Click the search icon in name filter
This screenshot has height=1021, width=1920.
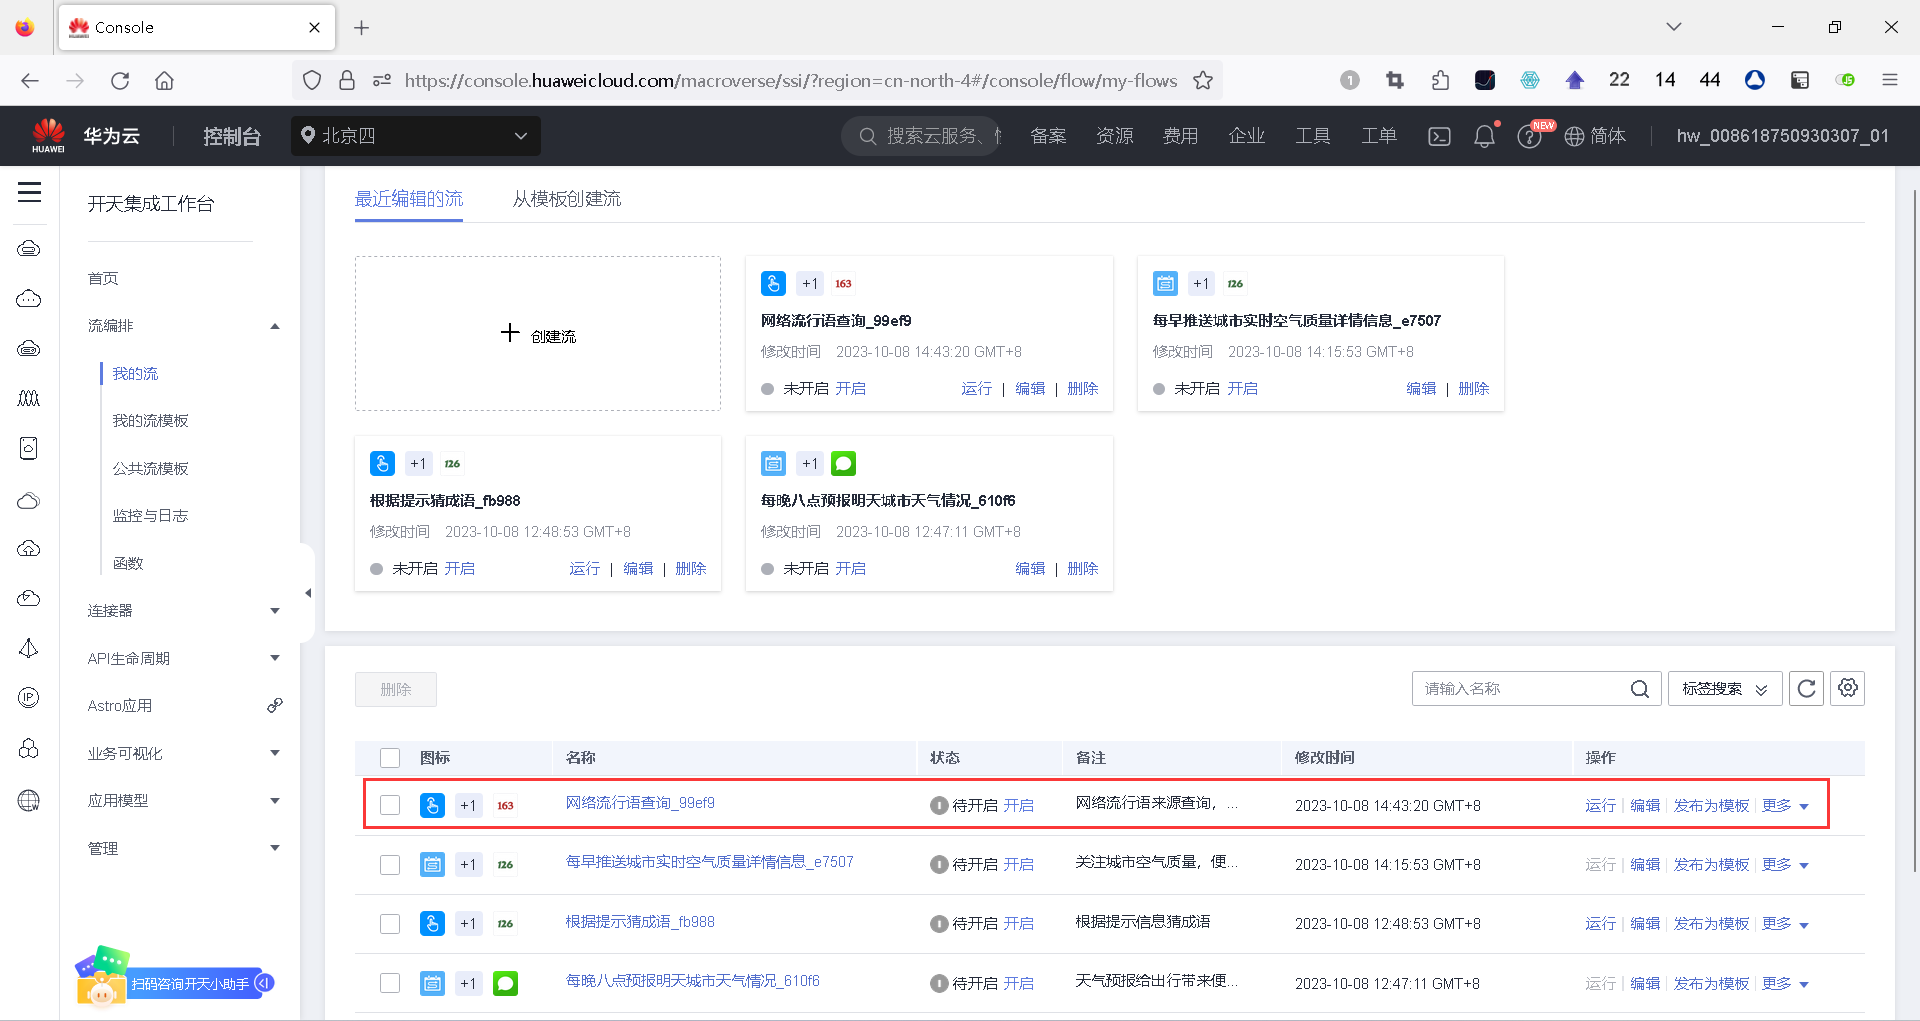(1639, 689)
